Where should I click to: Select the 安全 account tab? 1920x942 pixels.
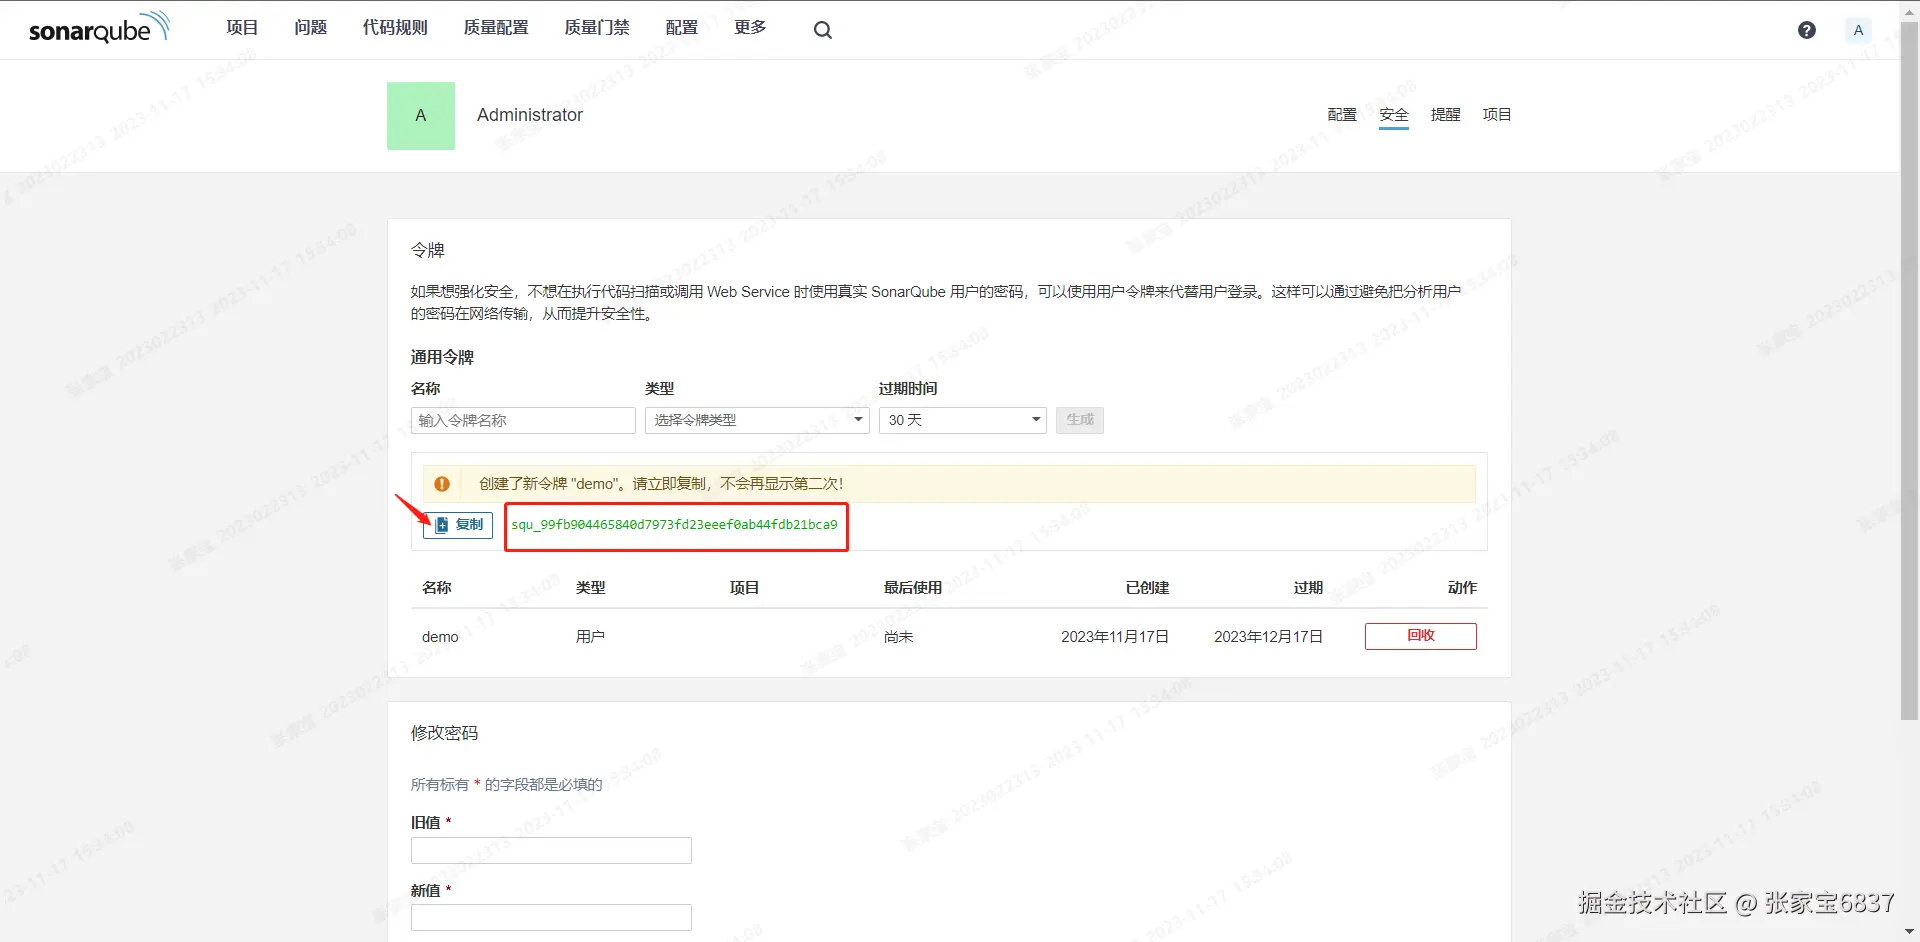(1393, 115)
